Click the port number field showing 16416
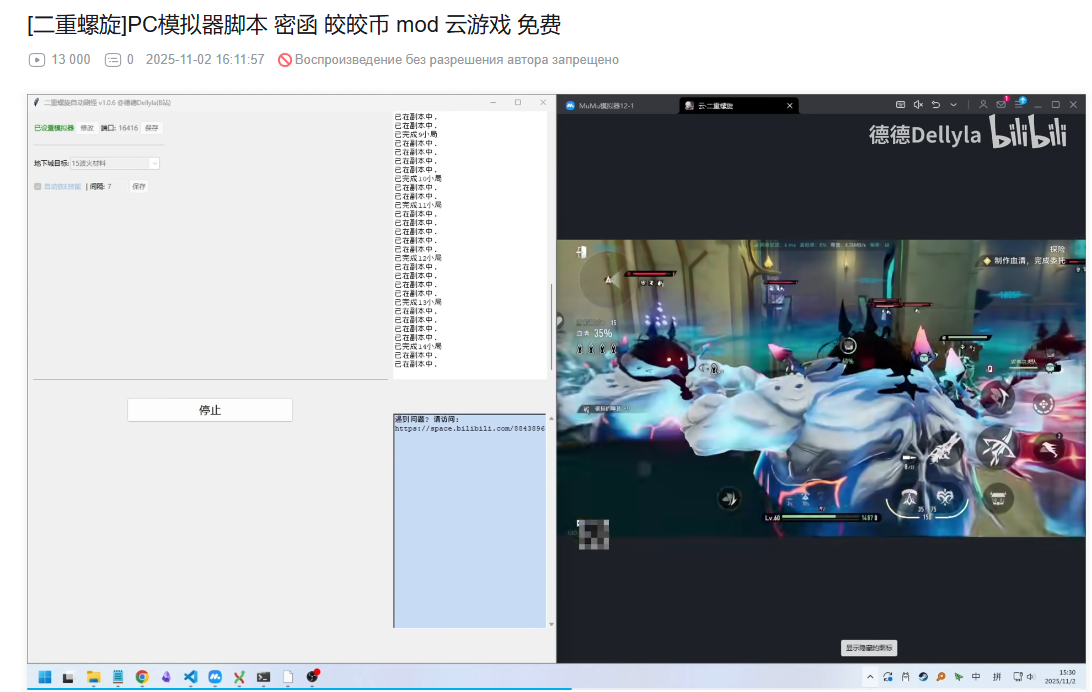This screenshot has width=1092, height=692. (128, 128)
